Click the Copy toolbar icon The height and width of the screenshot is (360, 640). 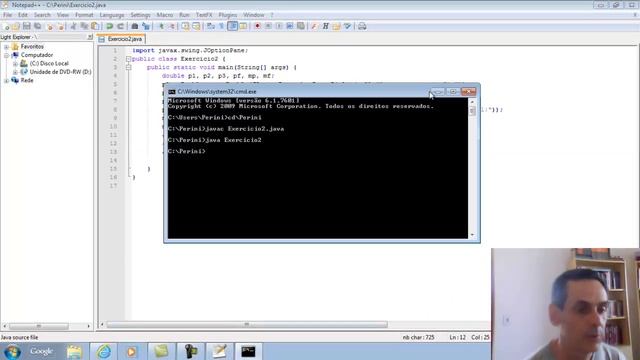(84, 27)
